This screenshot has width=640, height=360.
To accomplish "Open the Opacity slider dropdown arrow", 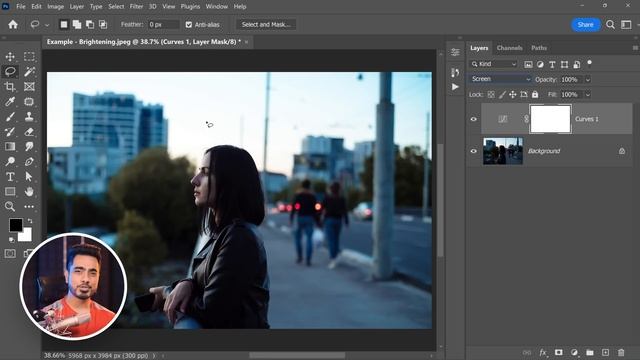I will [588, 80].
